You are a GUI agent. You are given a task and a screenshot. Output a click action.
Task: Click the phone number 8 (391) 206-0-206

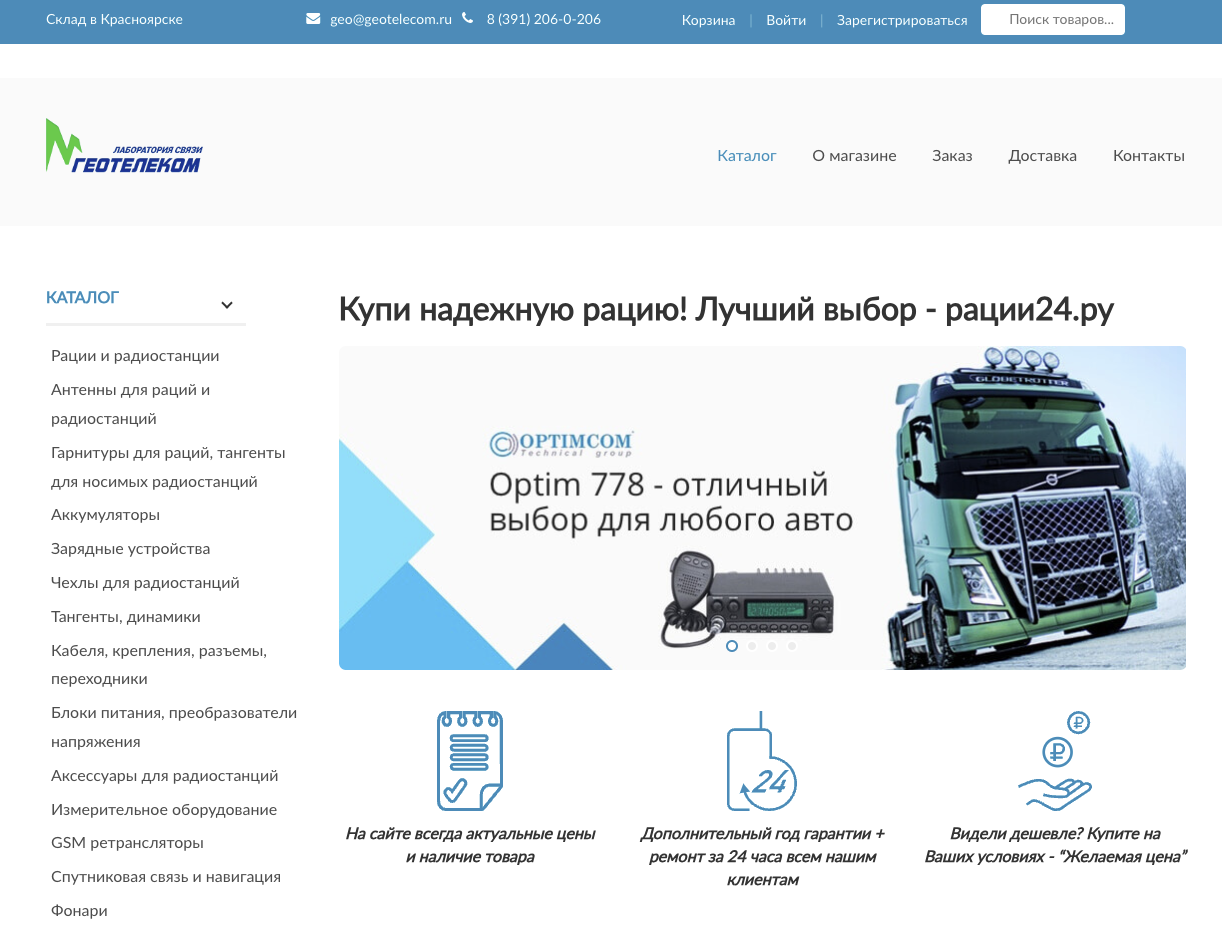544,19
